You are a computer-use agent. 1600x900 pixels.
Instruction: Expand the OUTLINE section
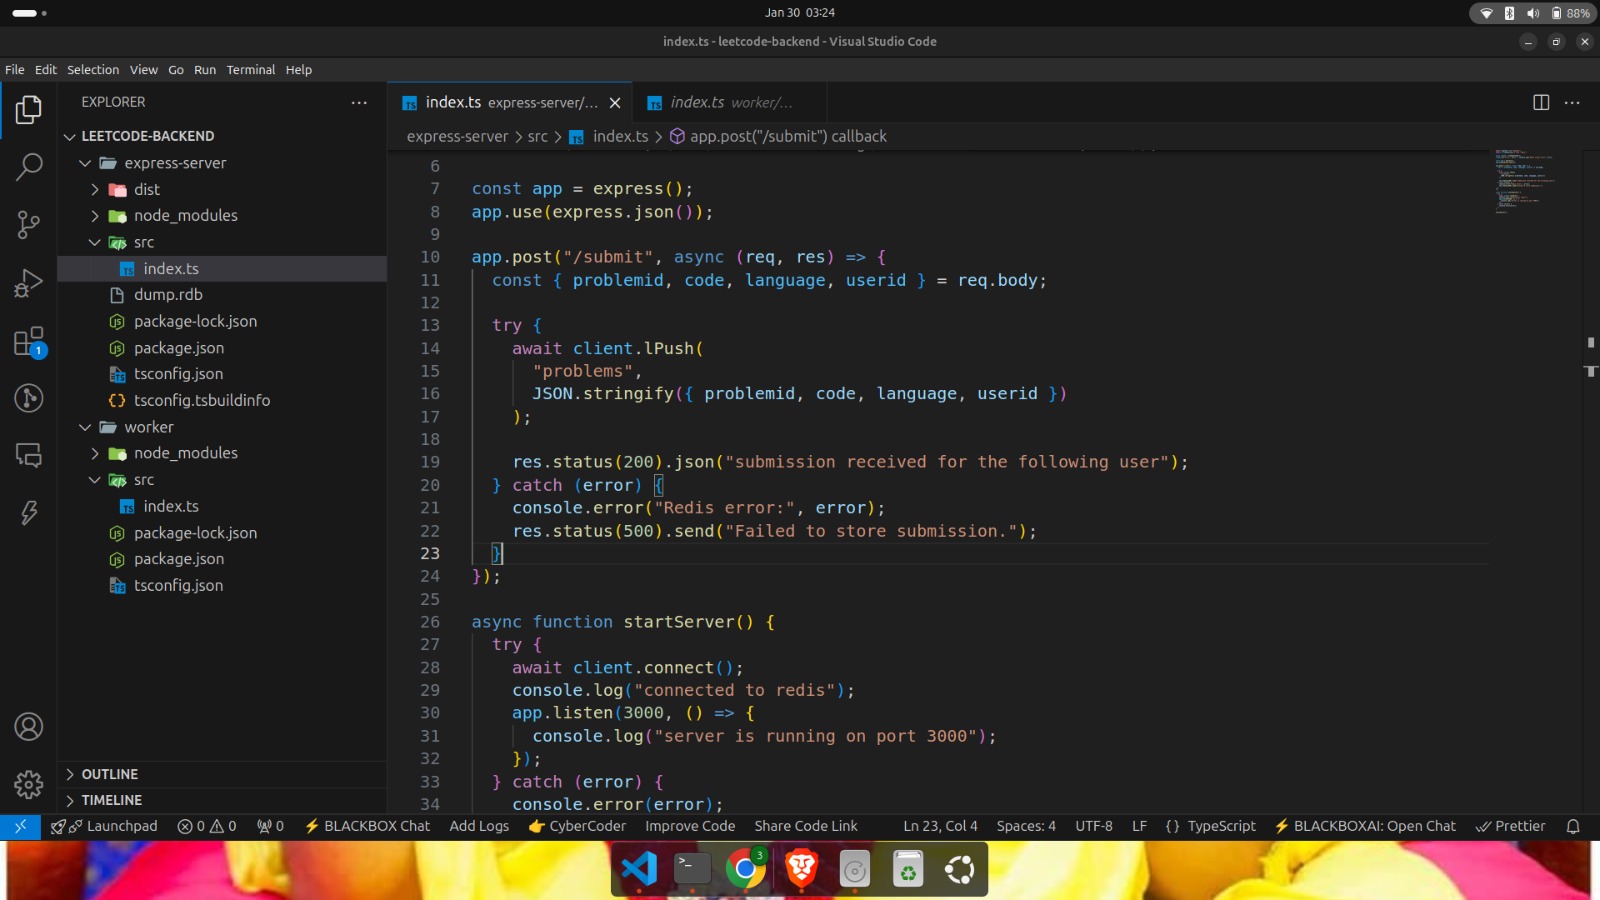tap(109, 774)
